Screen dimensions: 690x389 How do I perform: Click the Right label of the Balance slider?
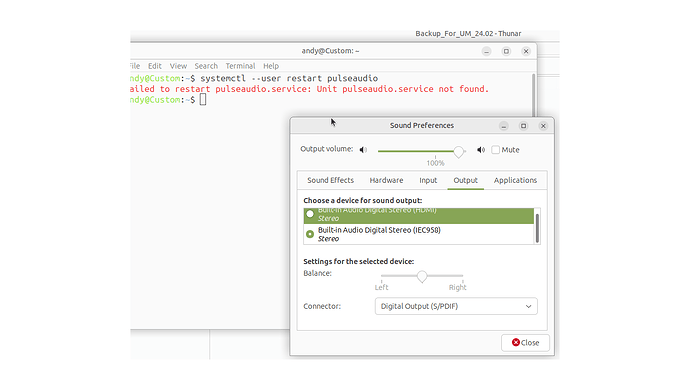[458, 287]
